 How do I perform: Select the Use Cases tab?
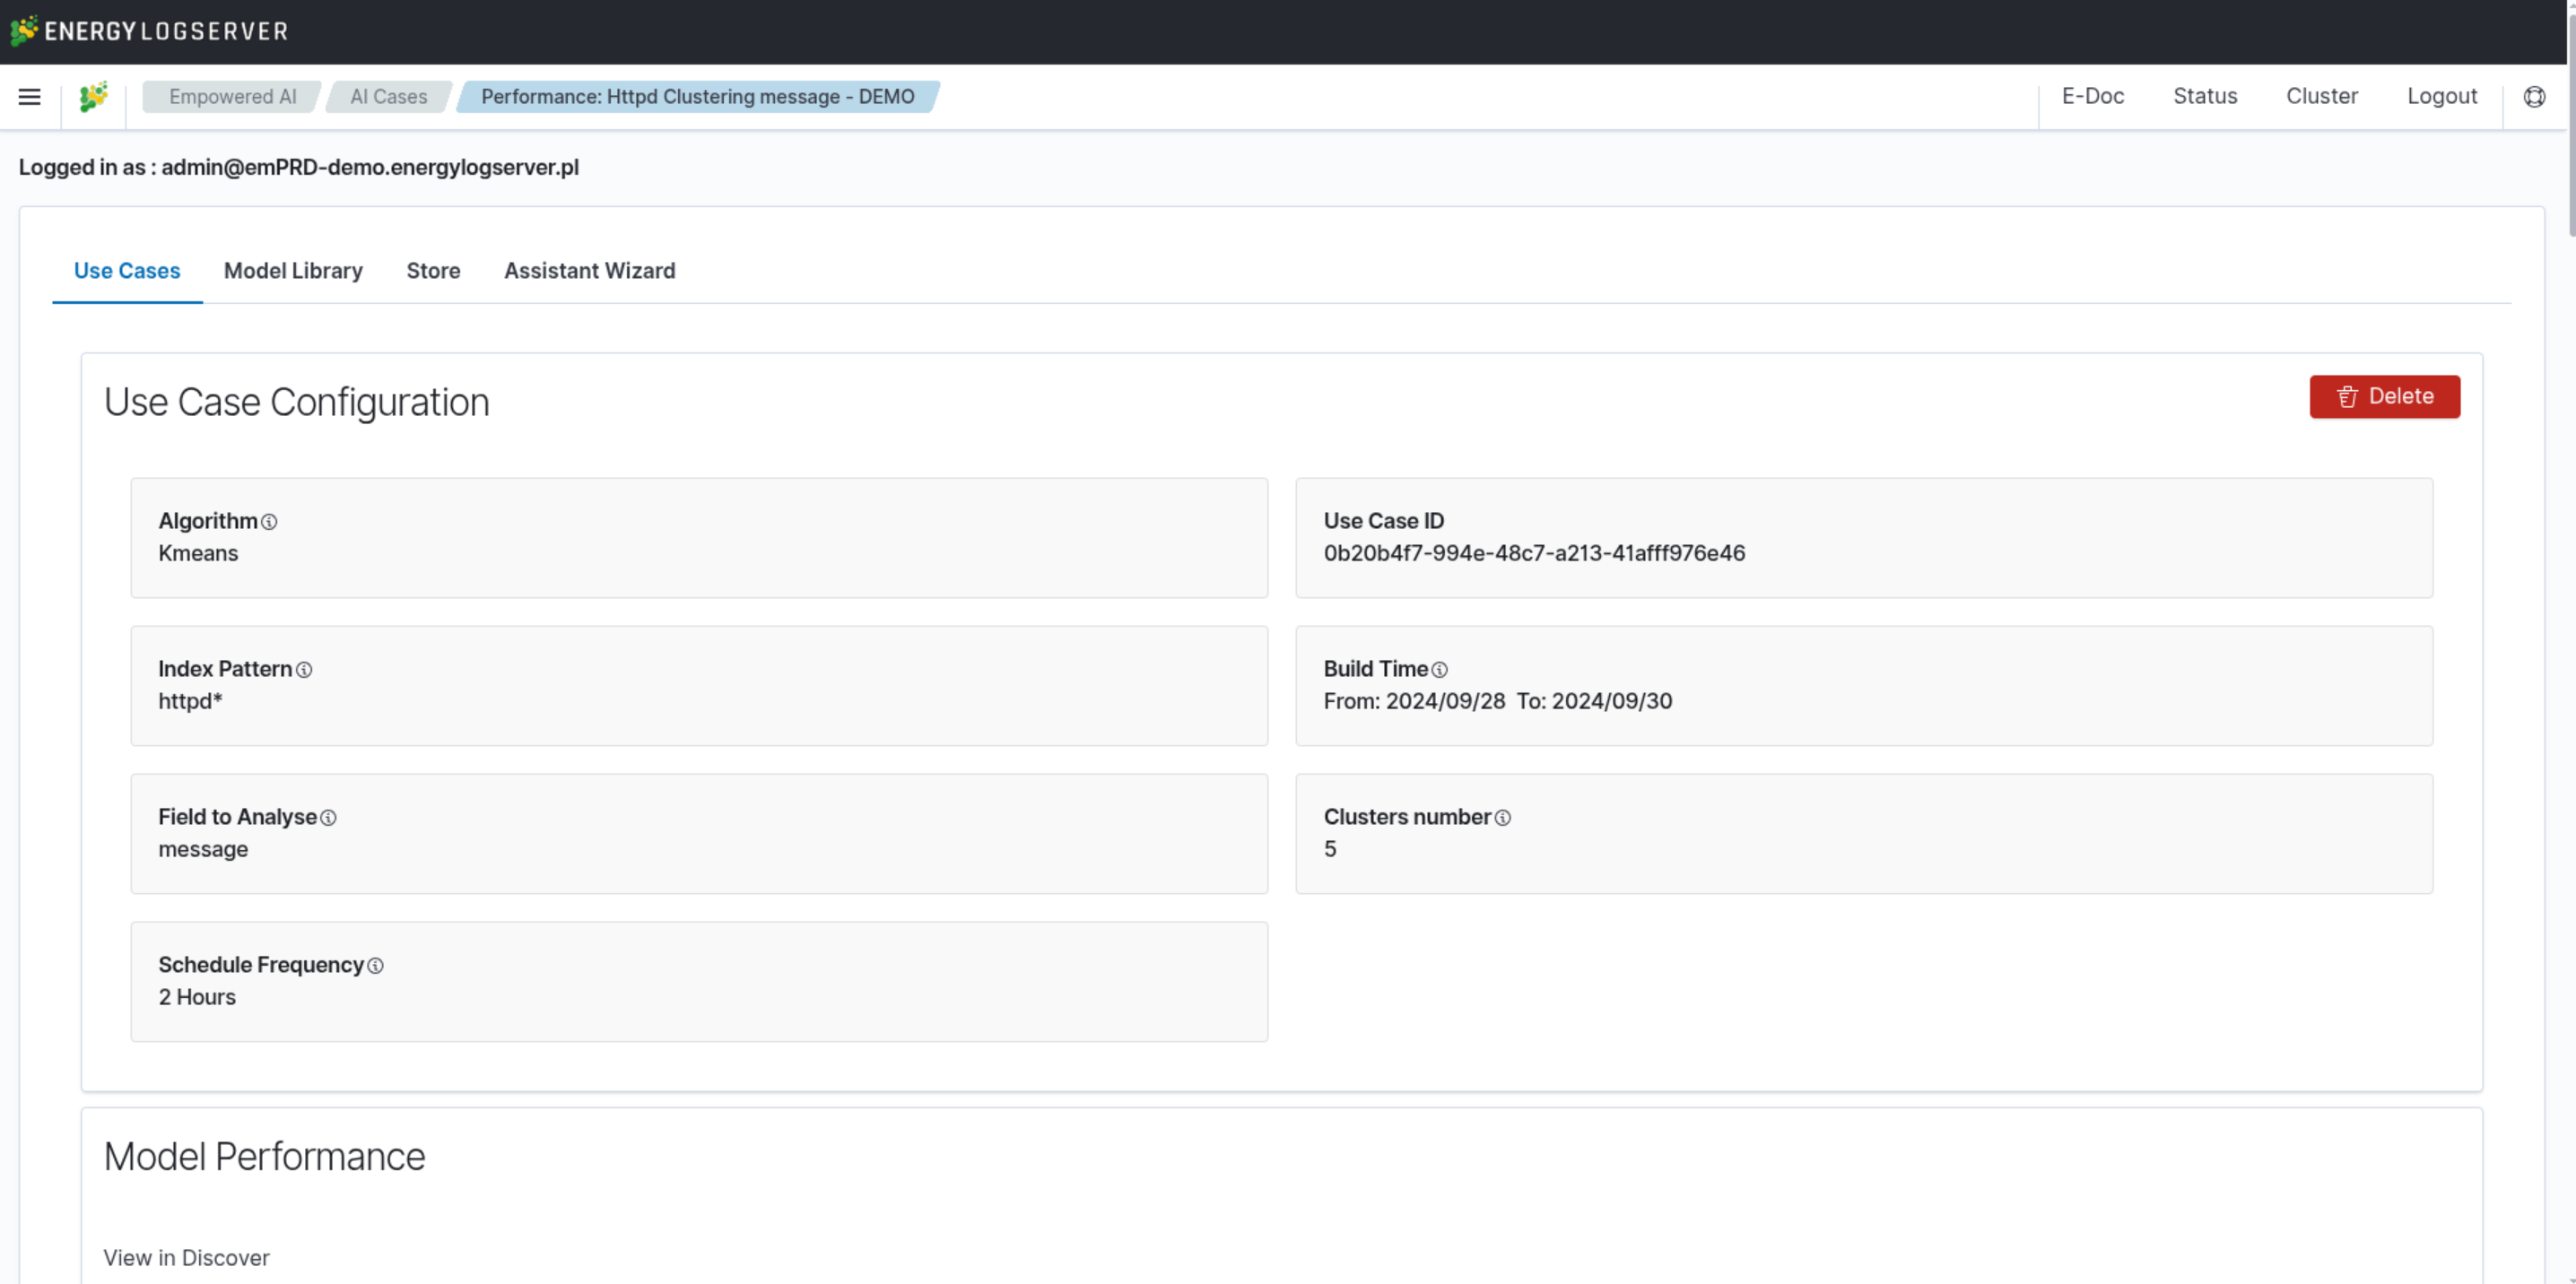(127, 271)
